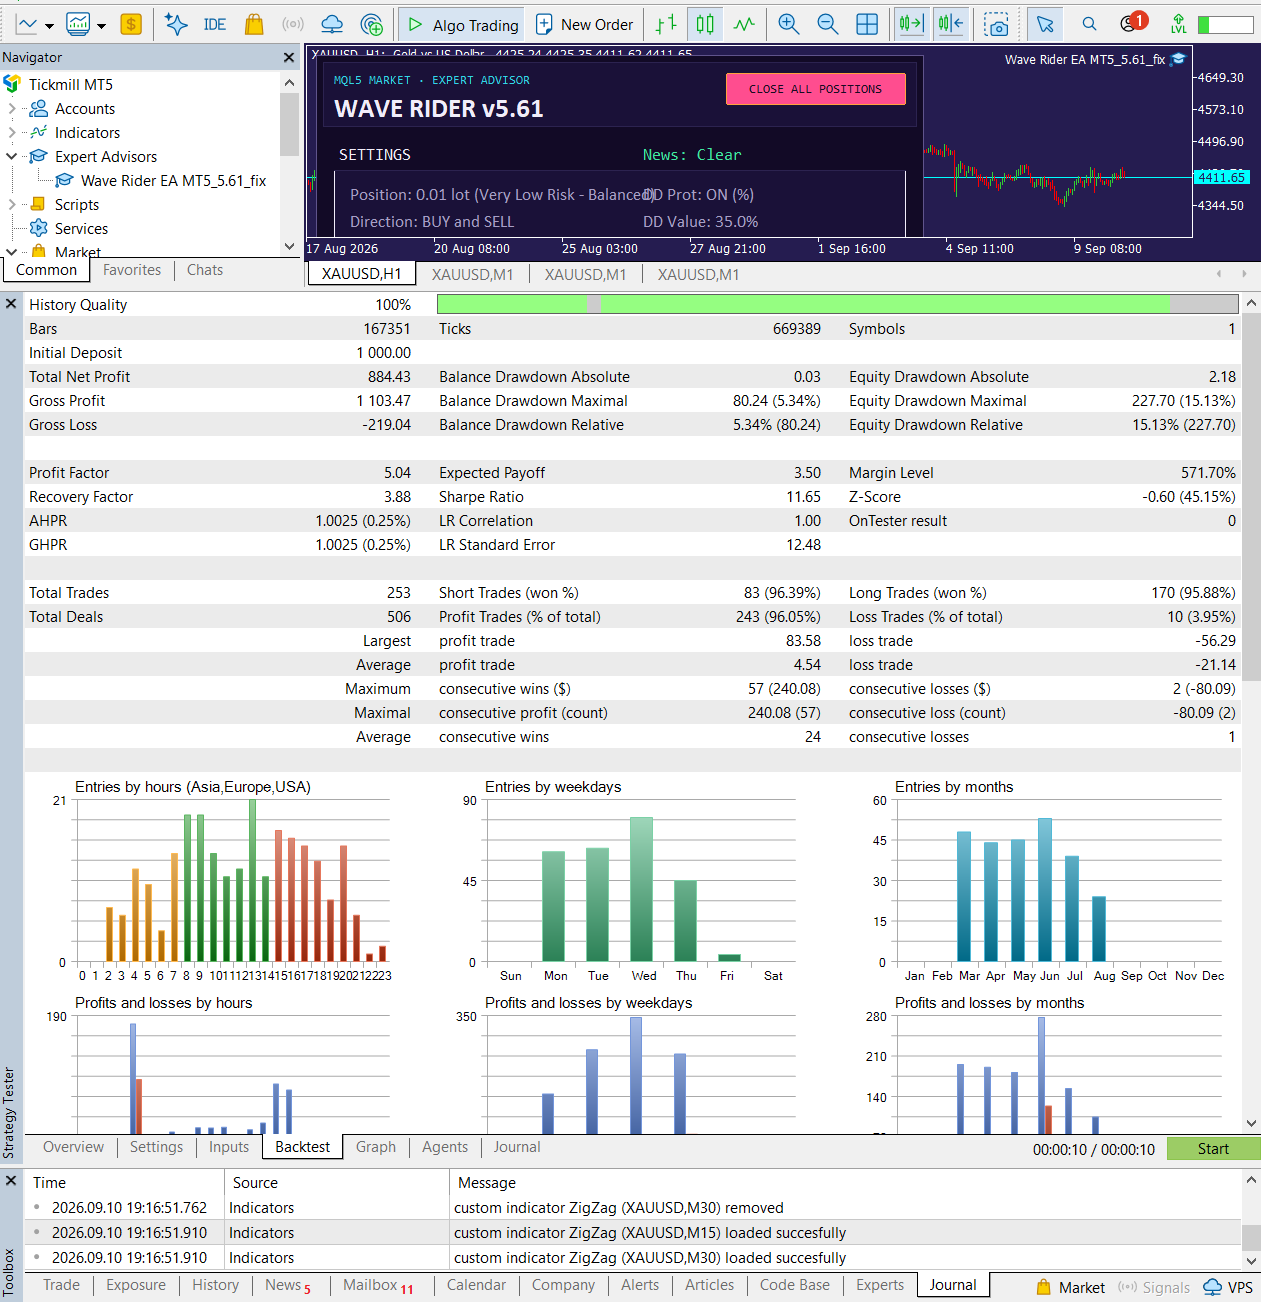Open new chart dropdown arrow
This screenshot has width=1261, height=1302.
coord(49,26)
